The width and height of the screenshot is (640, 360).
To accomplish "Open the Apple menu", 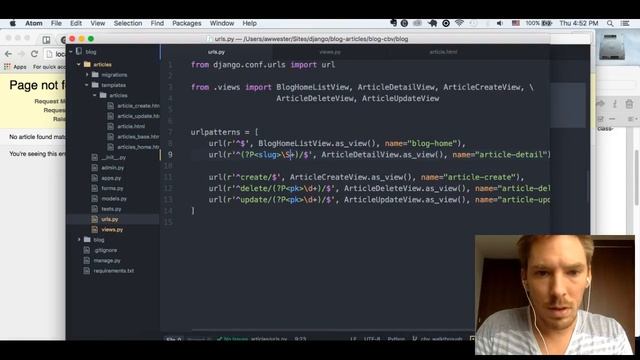I will 13,23.
